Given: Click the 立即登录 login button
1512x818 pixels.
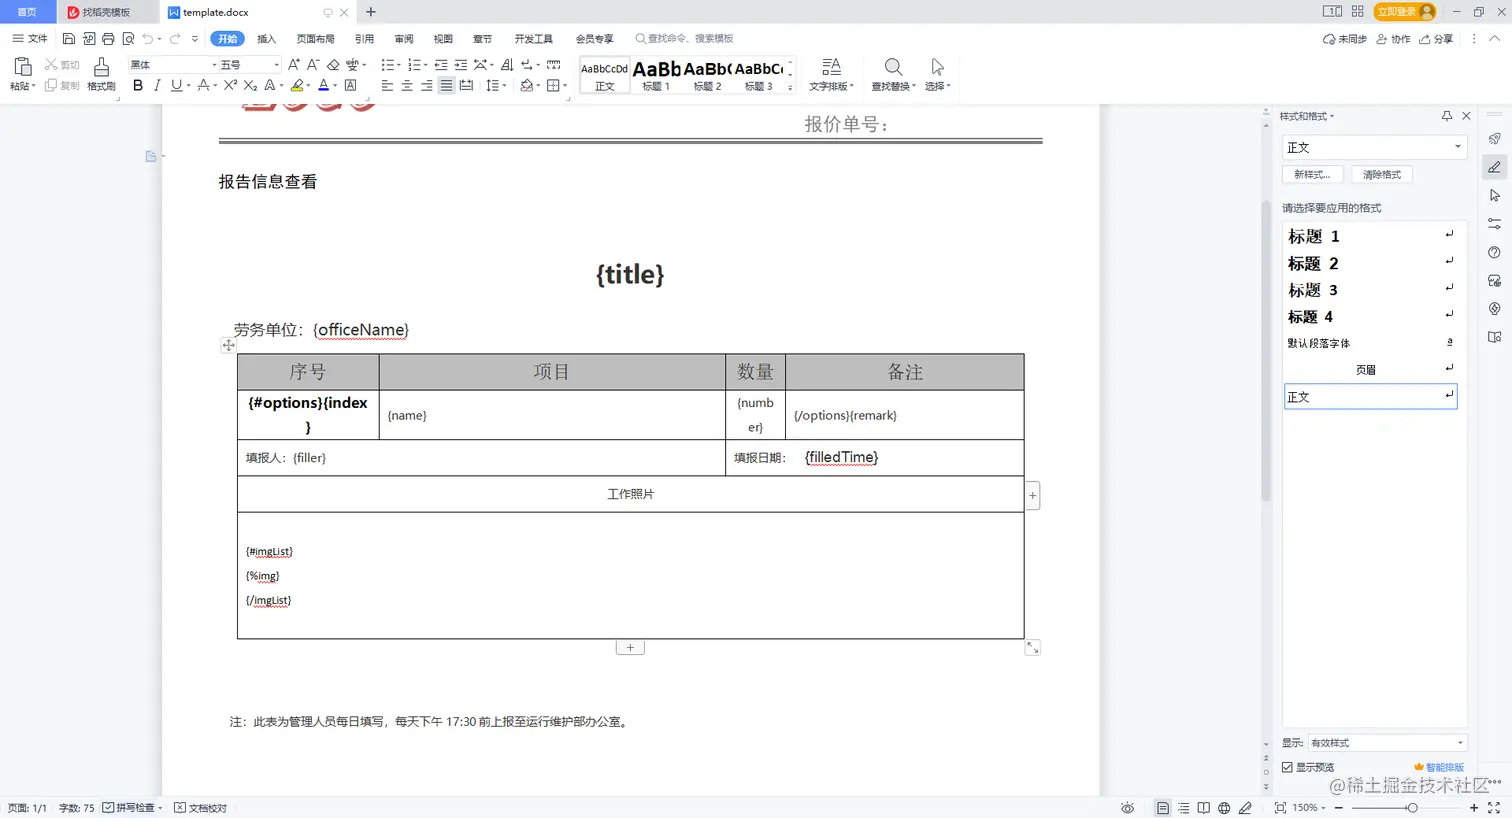Looking at the screenshot, I should 1405,12.
